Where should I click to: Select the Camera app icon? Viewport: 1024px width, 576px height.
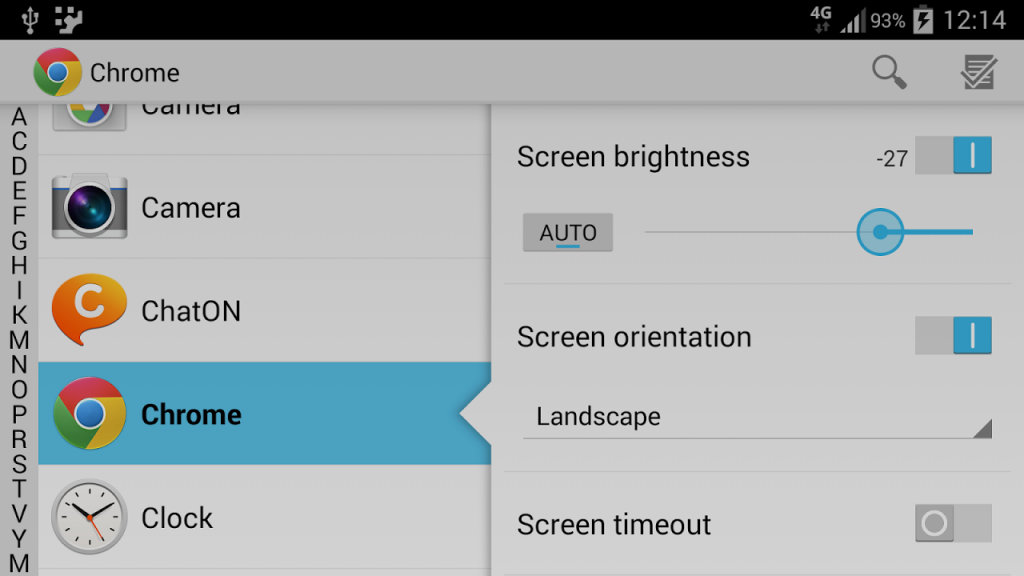pyautogui.click(x=89, y=206)
